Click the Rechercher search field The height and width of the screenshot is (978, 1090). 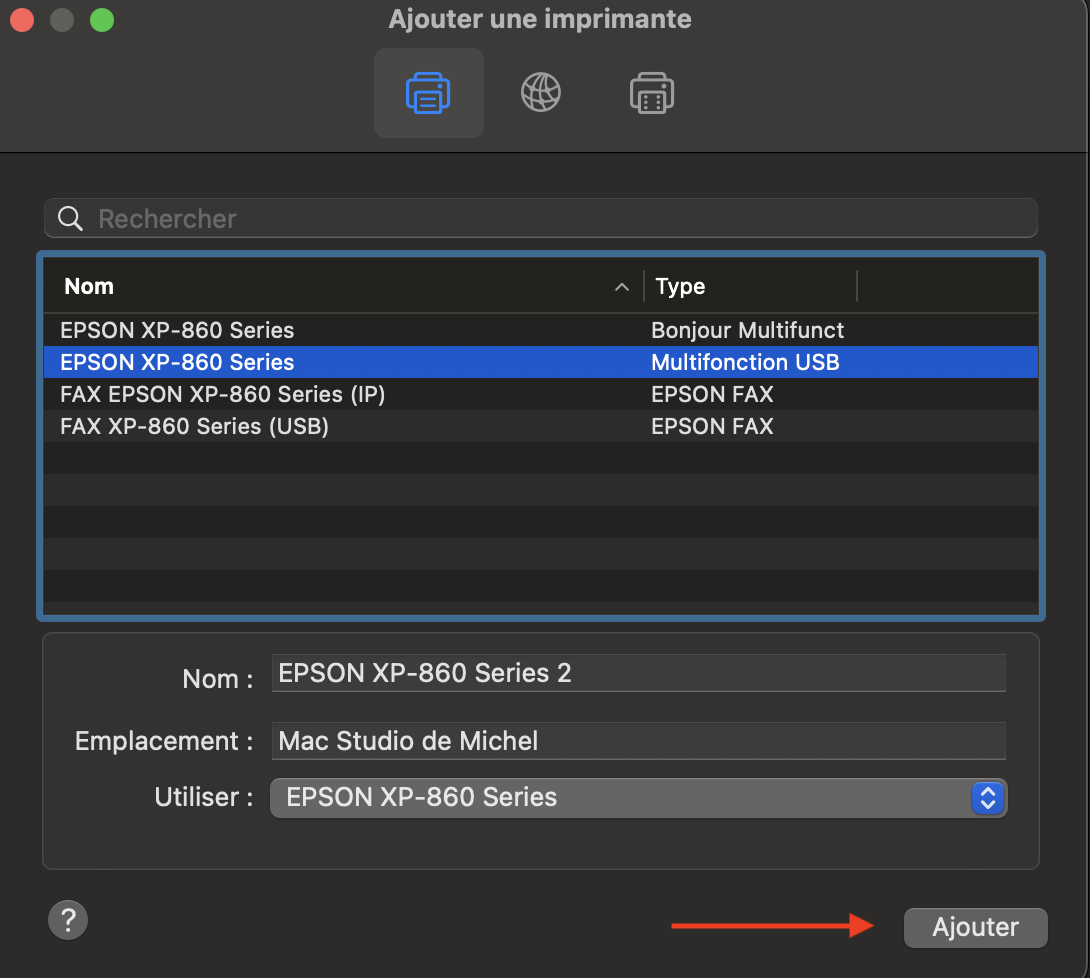560,219
